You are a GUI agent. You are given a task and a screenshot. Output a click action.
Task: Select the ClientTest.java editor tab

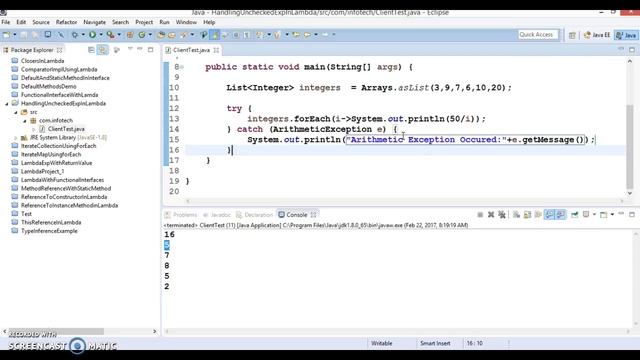click(x=191, y=50)
